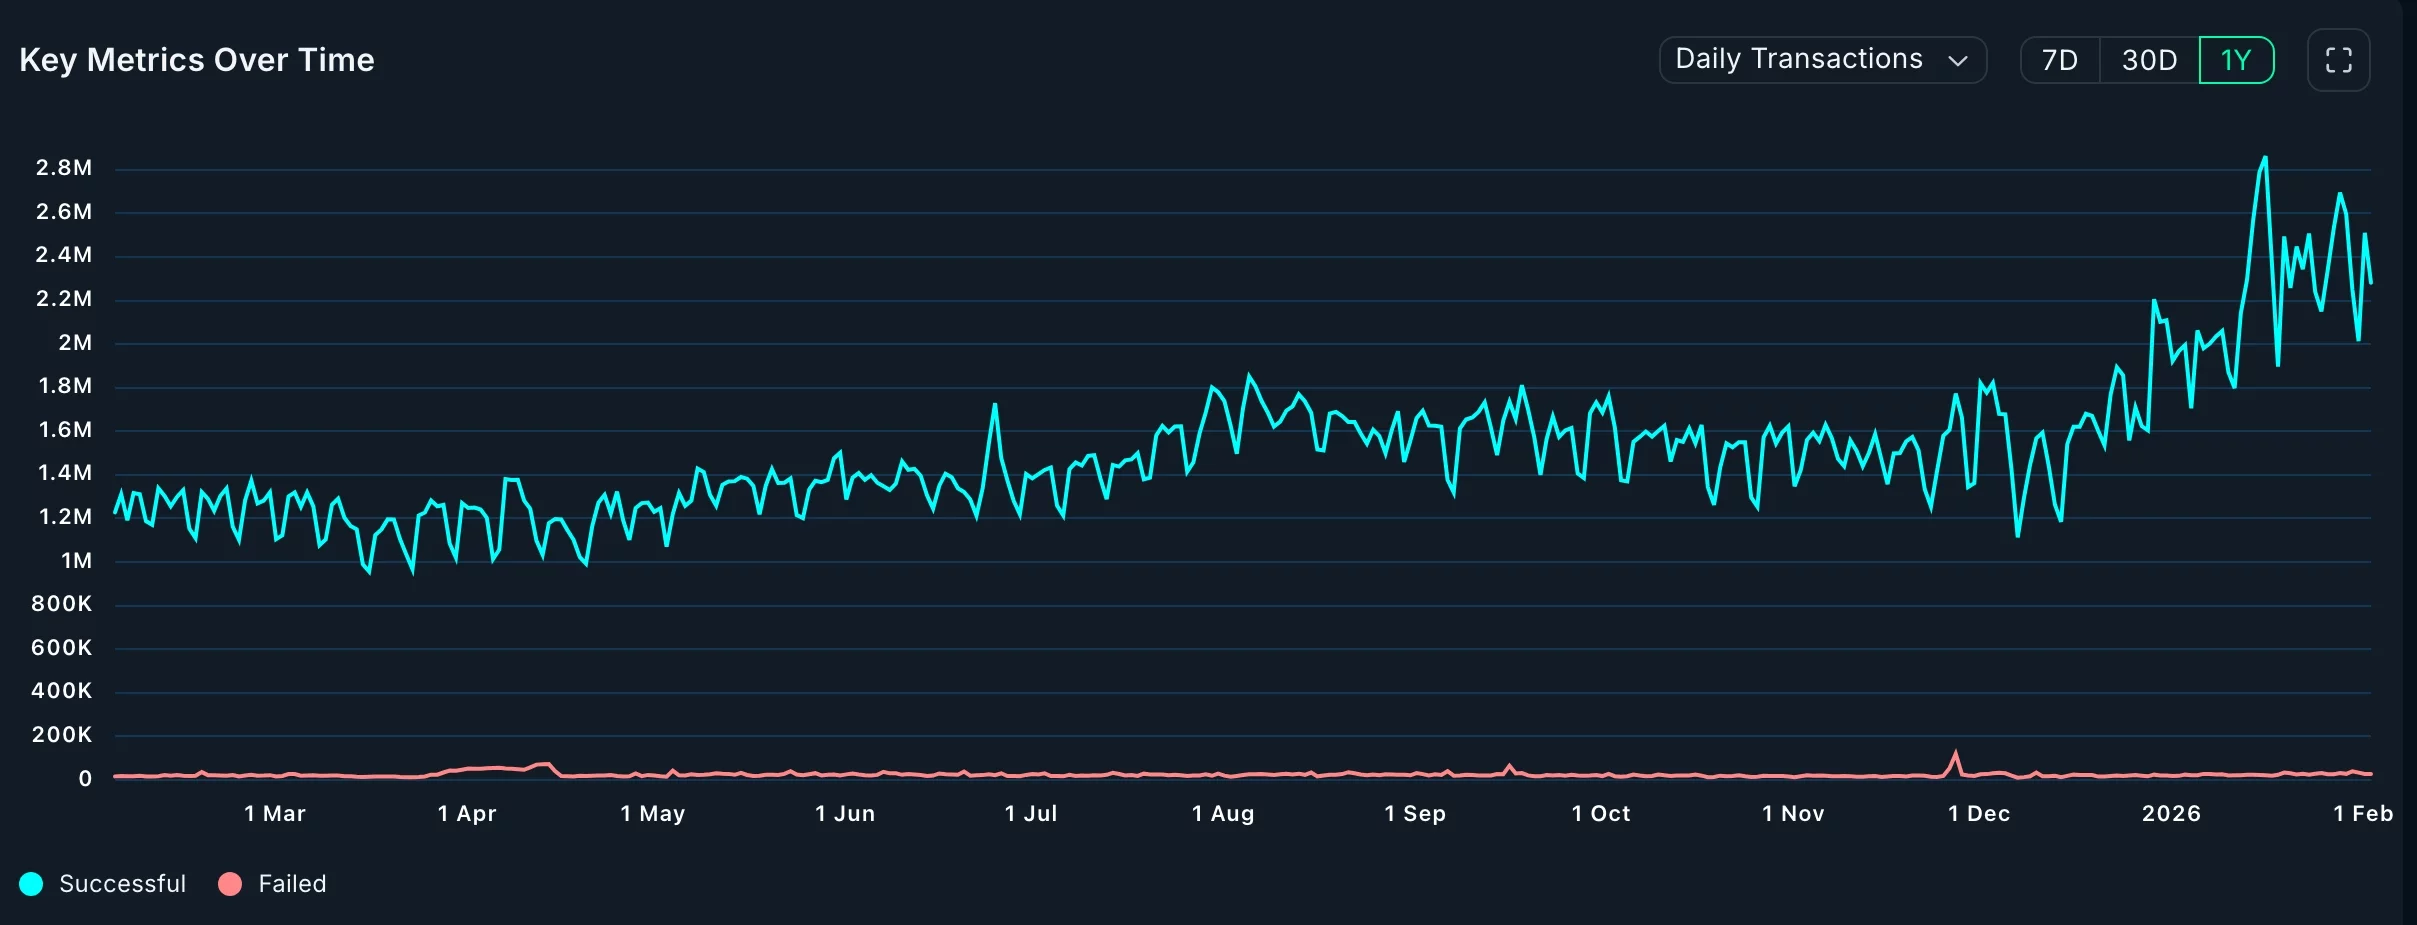
Task: Click the fullscreen expand icon
Action: coord(2338,59)
